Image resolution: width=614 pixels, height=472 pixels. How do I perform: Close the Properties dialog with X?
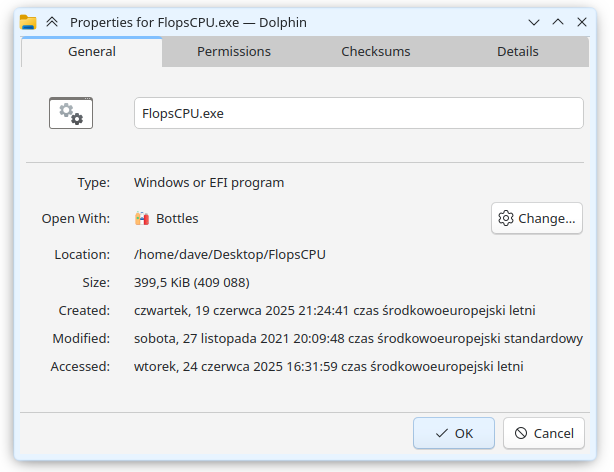580,22
